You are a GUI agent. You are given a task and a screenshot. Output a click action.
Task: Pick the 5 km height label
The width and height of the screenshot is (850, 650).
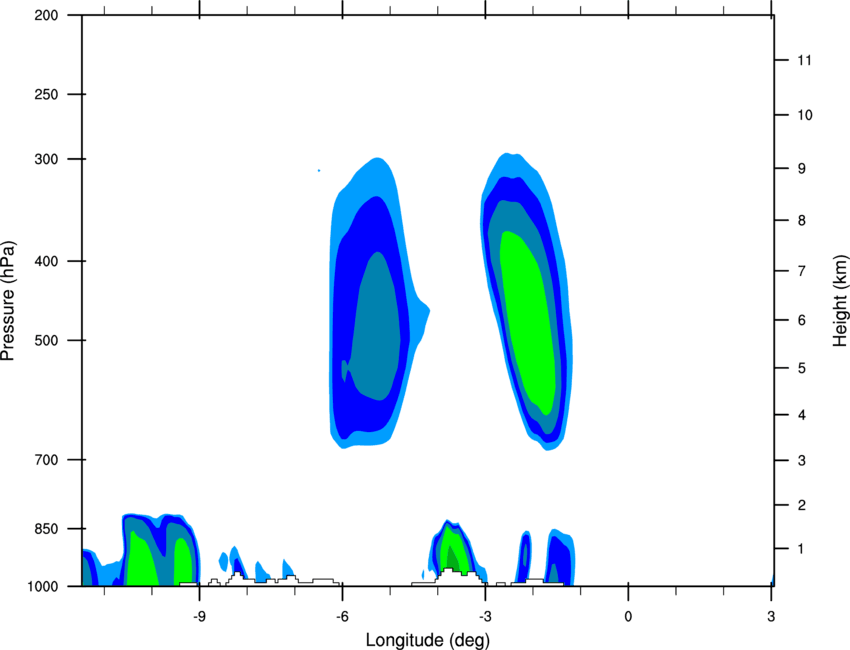coord(802,368)
